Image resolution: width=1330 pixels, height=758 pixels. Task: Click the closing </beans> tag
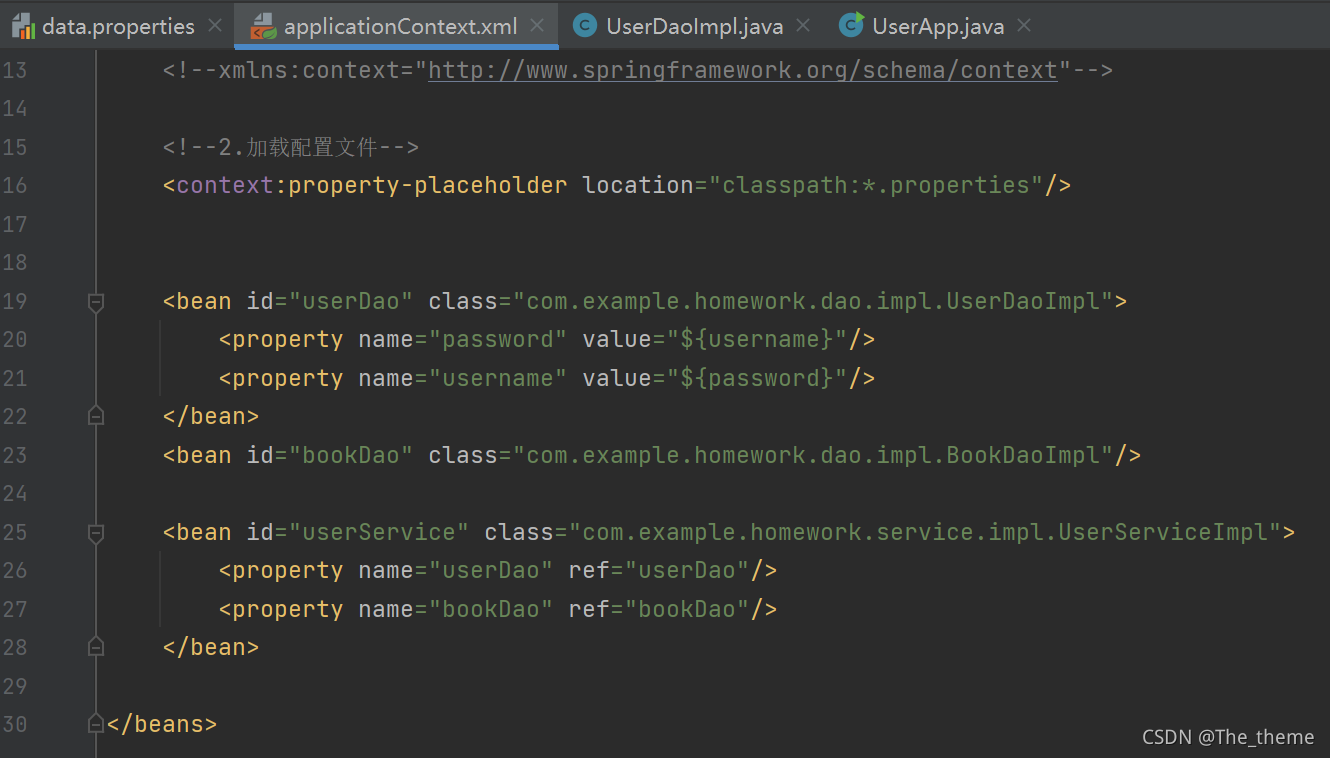click(161, 723)
